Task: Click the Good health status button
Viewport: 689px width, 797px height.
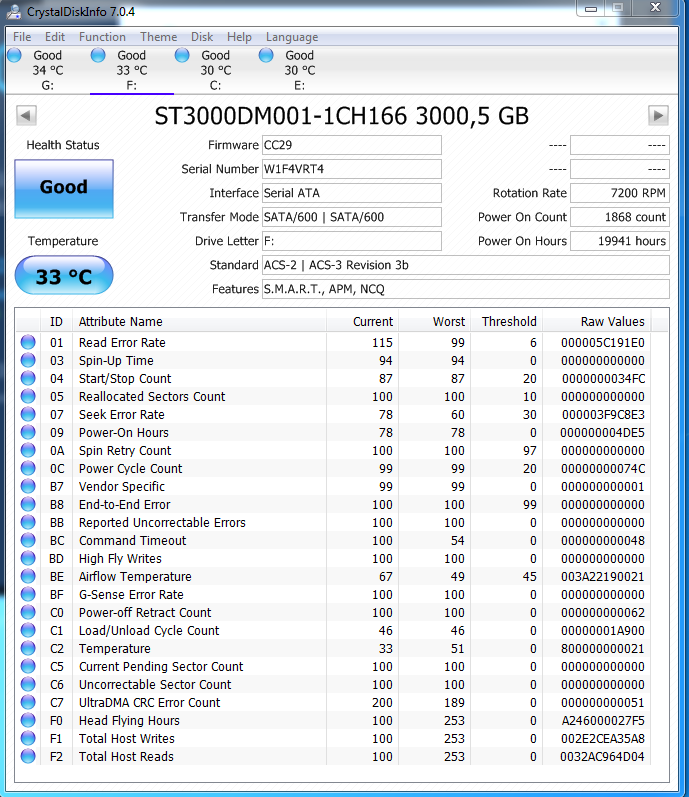Action: coord(64,188)
